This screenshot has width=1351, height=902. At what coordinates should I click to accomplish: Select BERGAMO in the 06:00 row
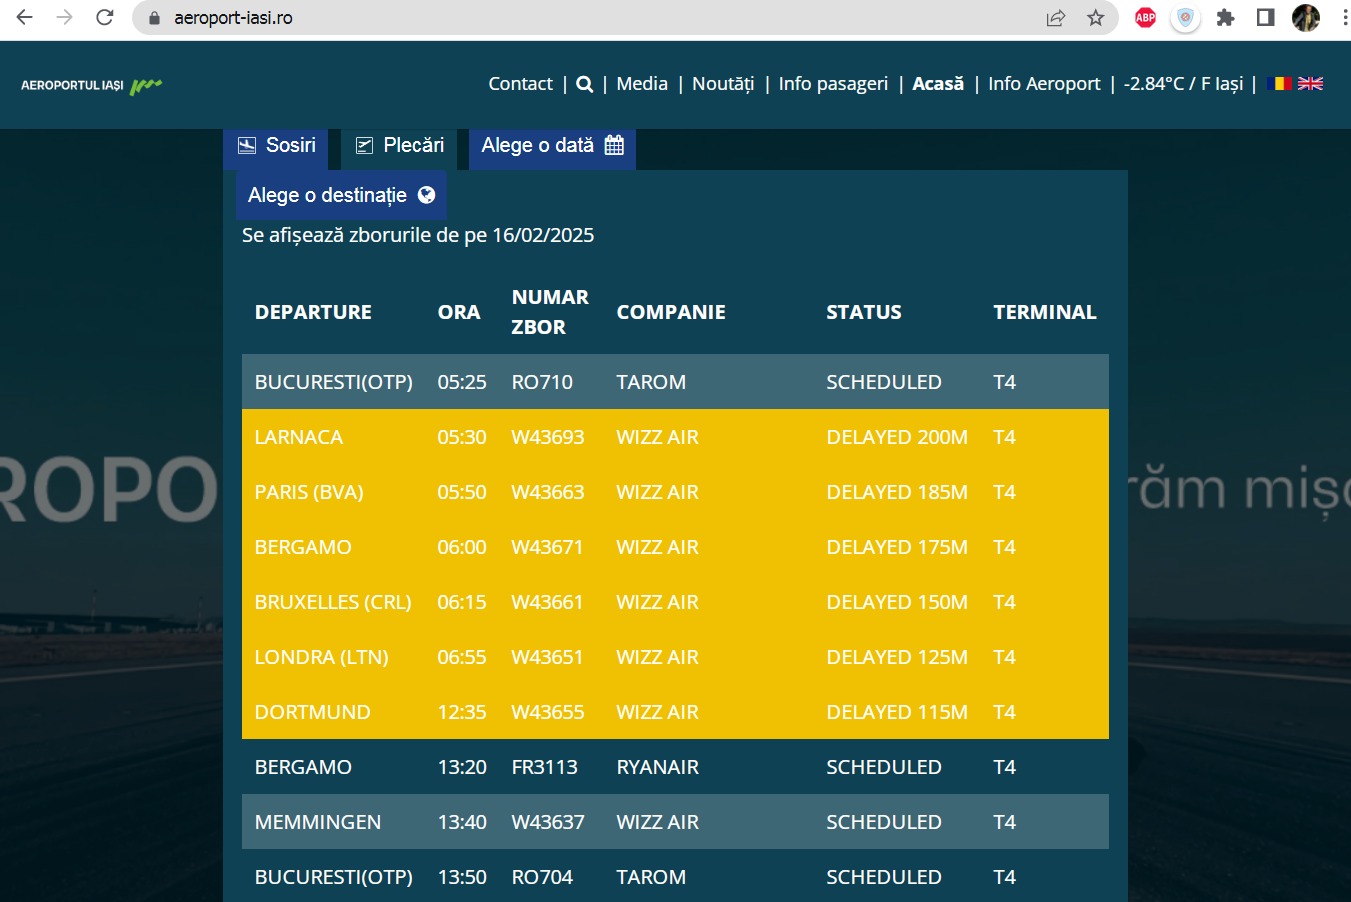click(303, 547)
